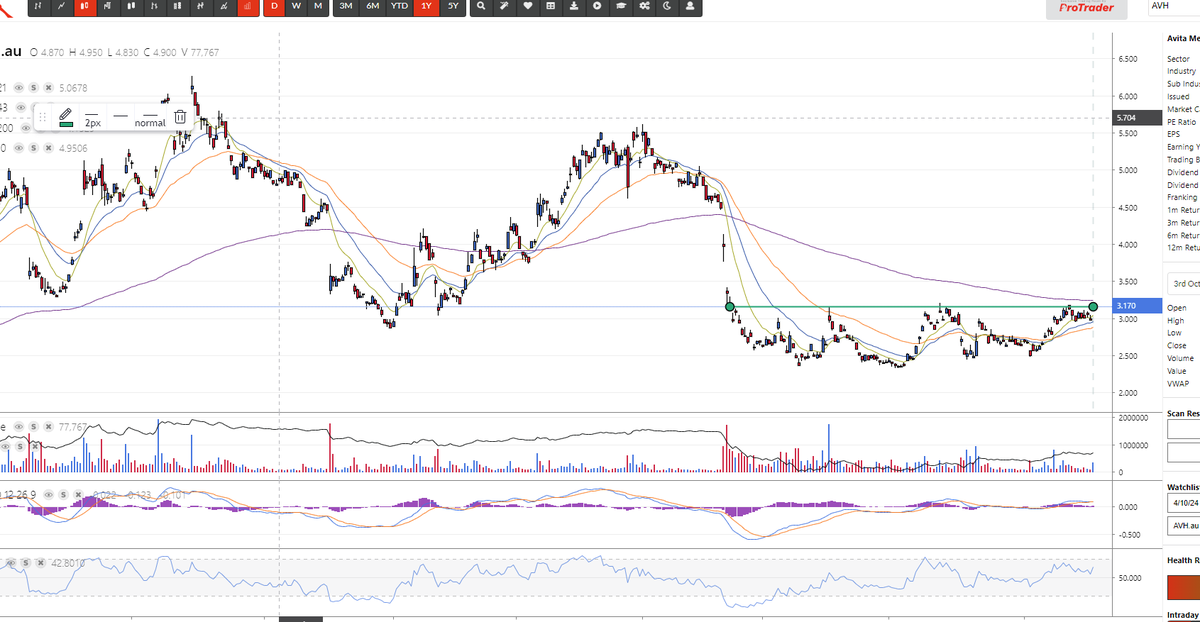Select the ninth chart style icon
This screenshot has height=622, width=1200.
click(x=223, y=6)
